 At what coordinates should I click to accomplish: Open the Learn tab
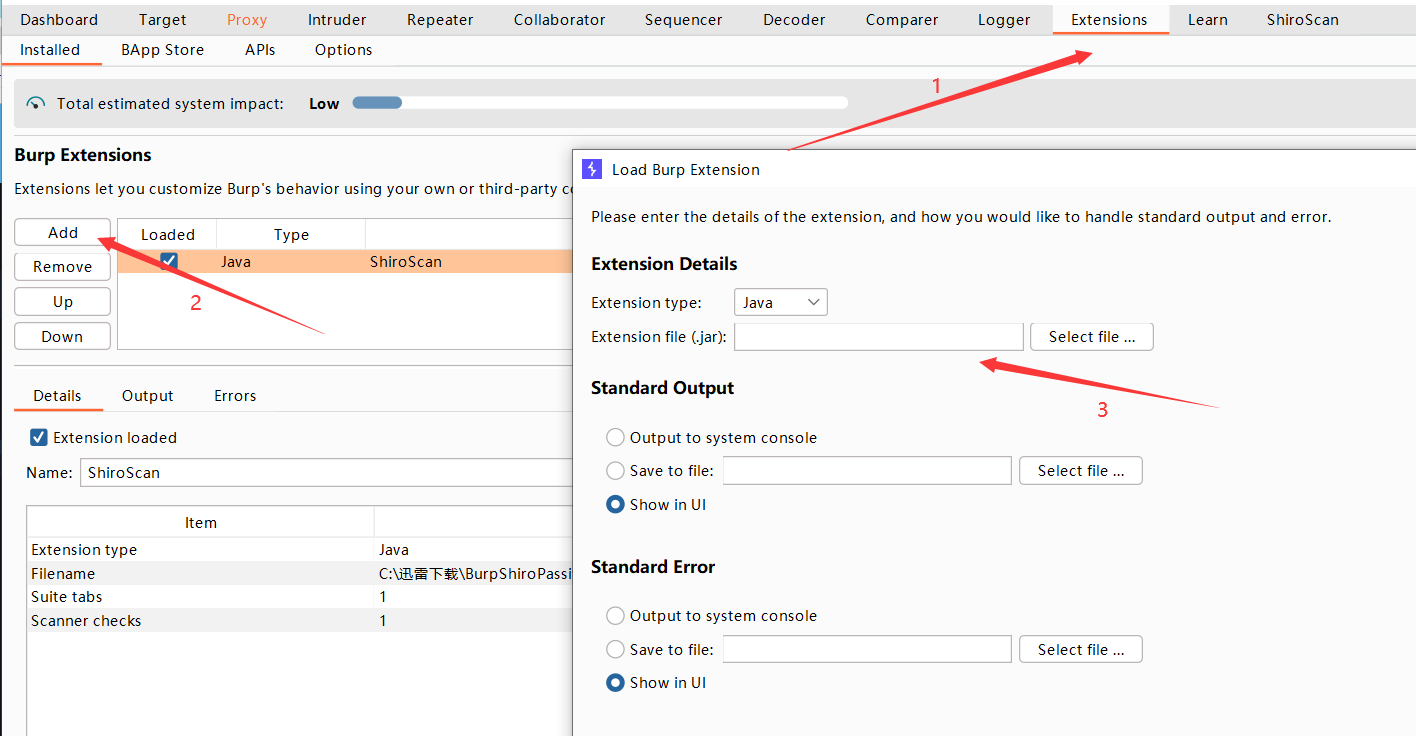coord(1207,19)
